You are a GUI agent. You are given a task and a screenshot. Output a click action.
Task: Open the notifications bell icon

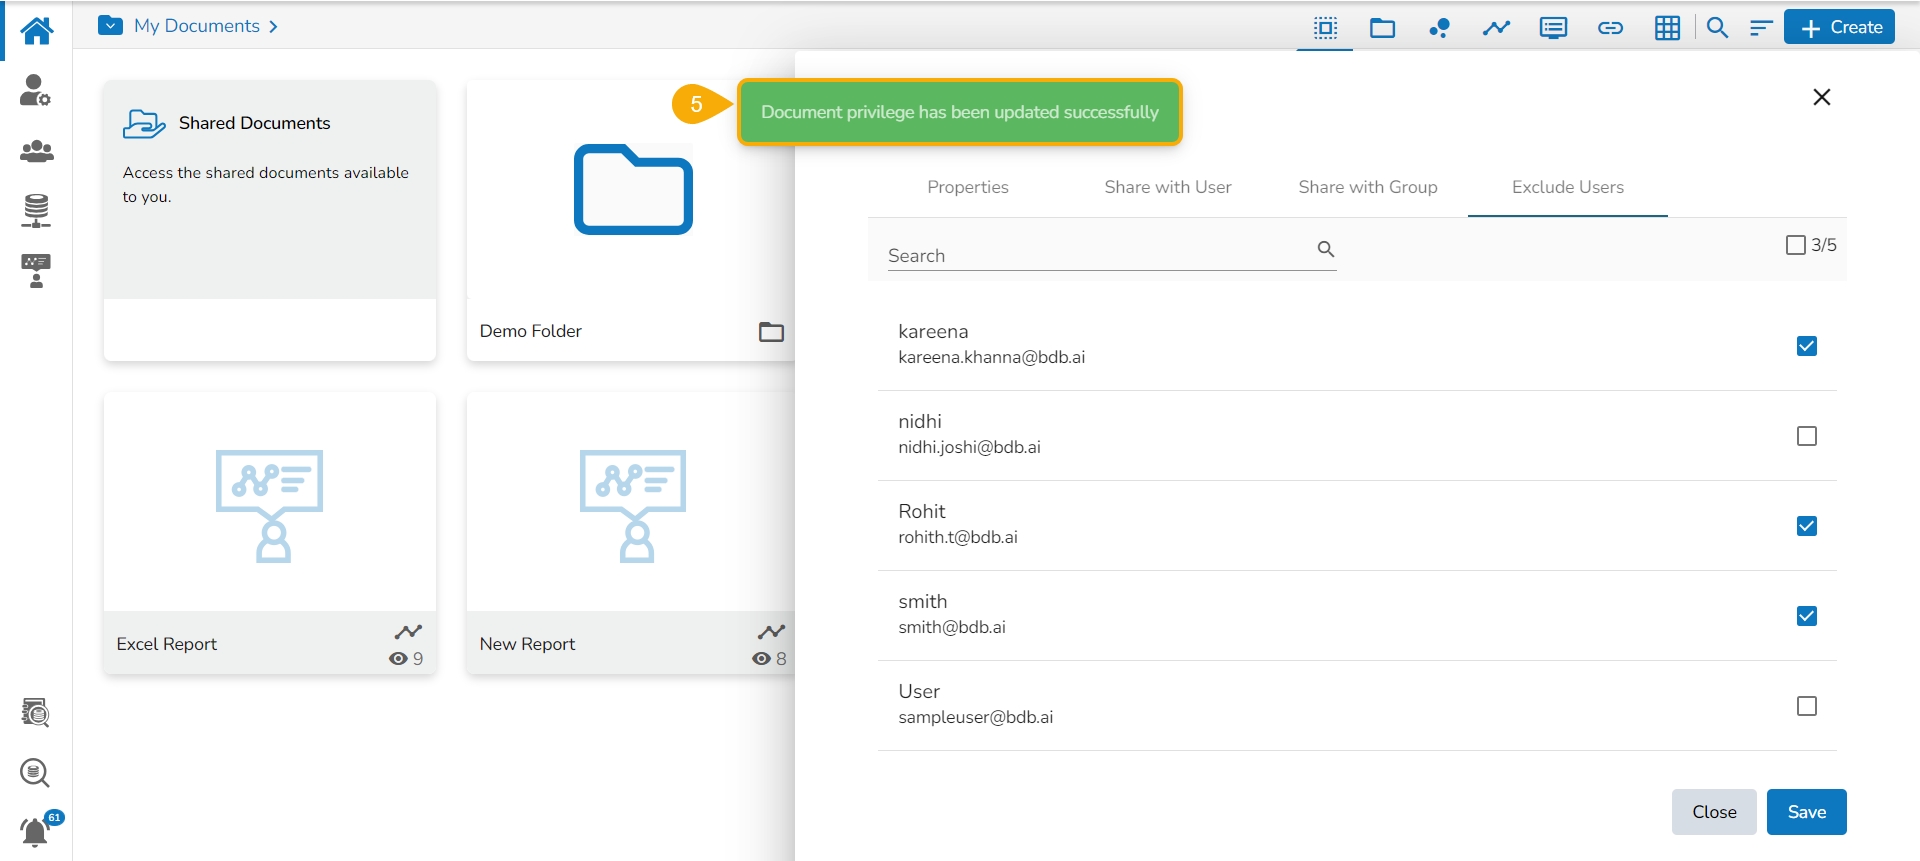pos(35,831)
